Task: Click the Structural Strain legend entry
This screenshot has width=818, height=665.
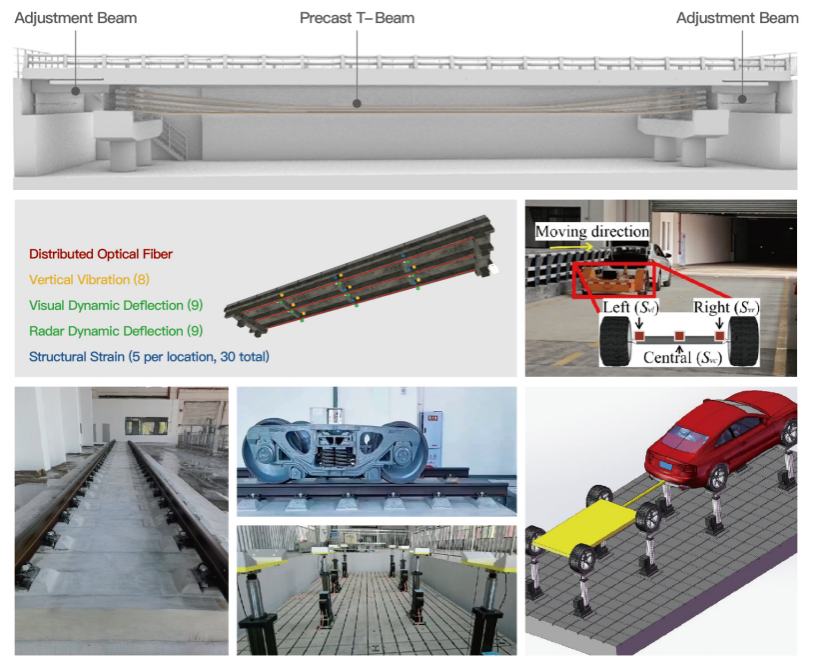Action: point(149,356)
